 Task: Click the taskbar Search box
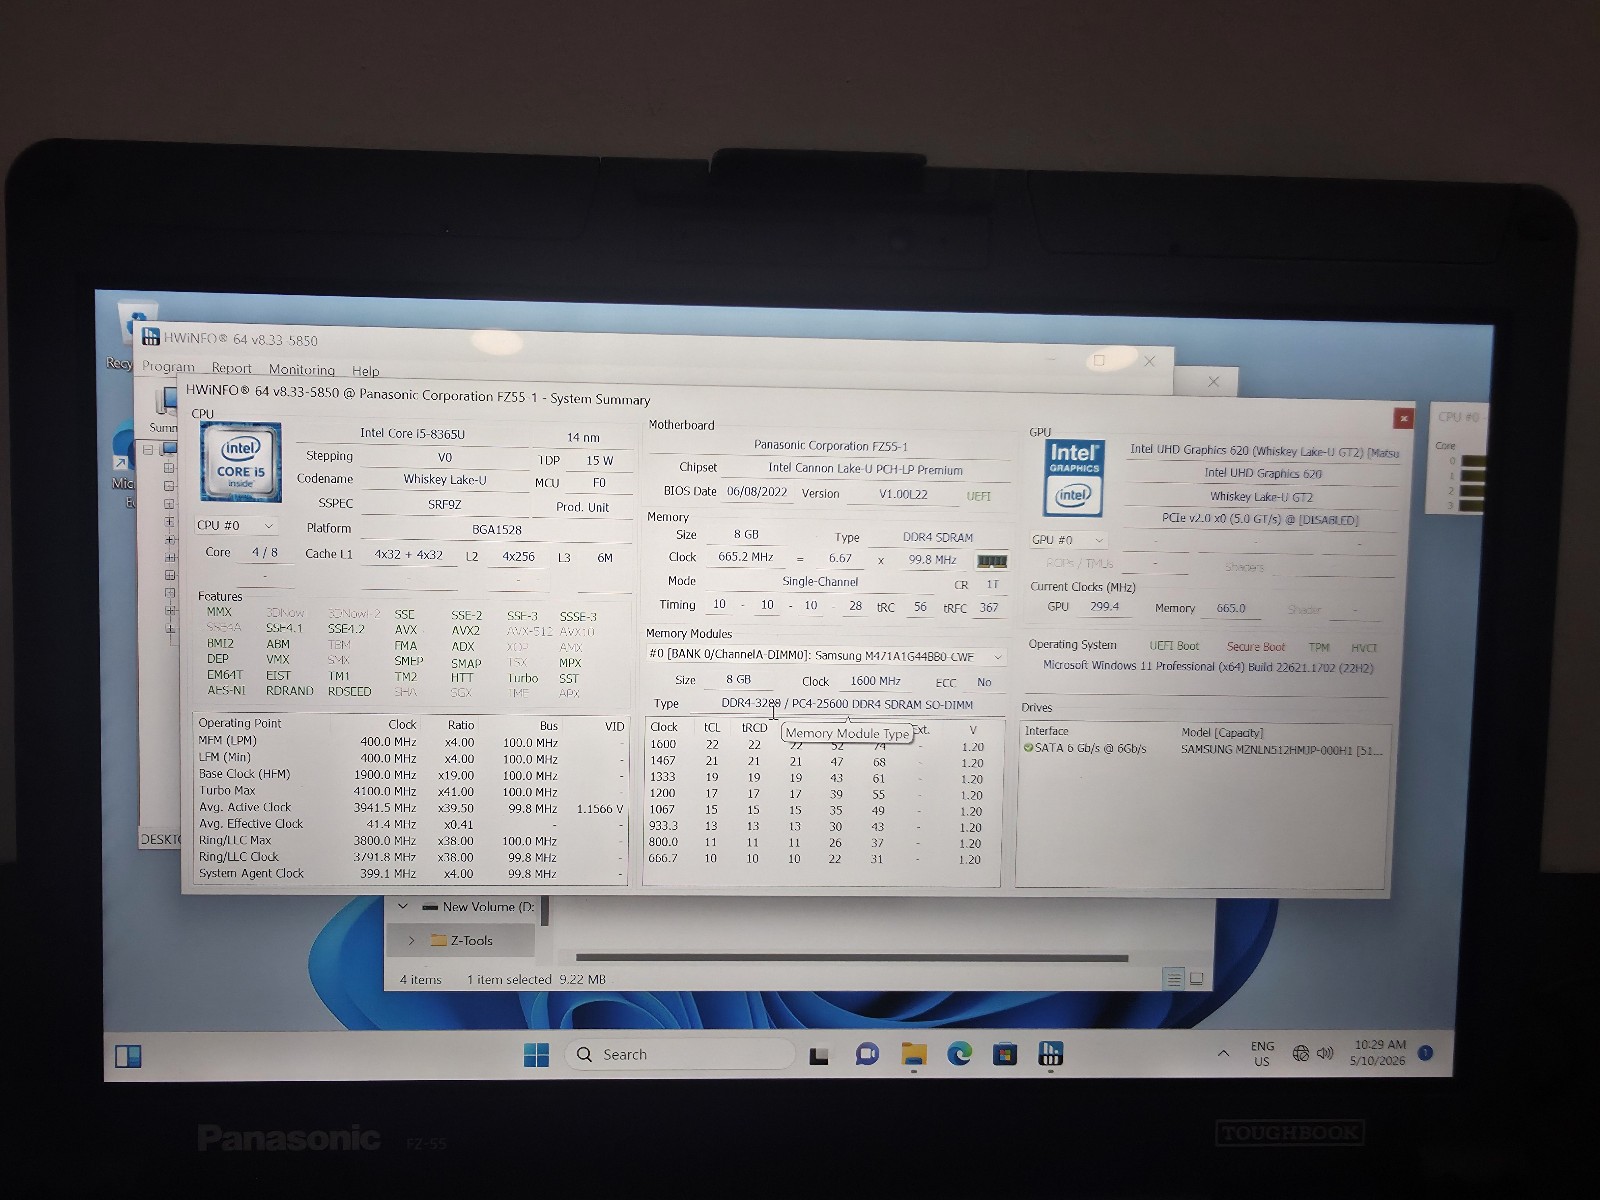tap(680, 1054)
